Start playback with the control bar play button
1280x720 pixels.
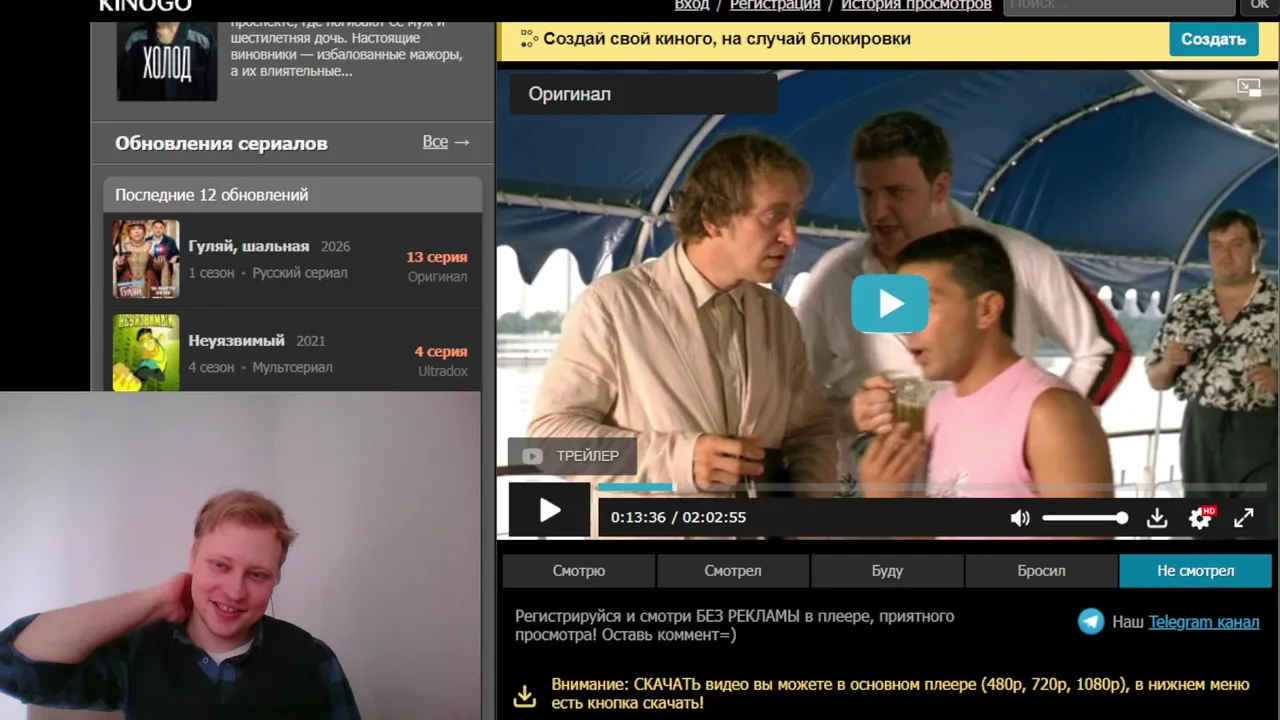(x=549, y=511)
